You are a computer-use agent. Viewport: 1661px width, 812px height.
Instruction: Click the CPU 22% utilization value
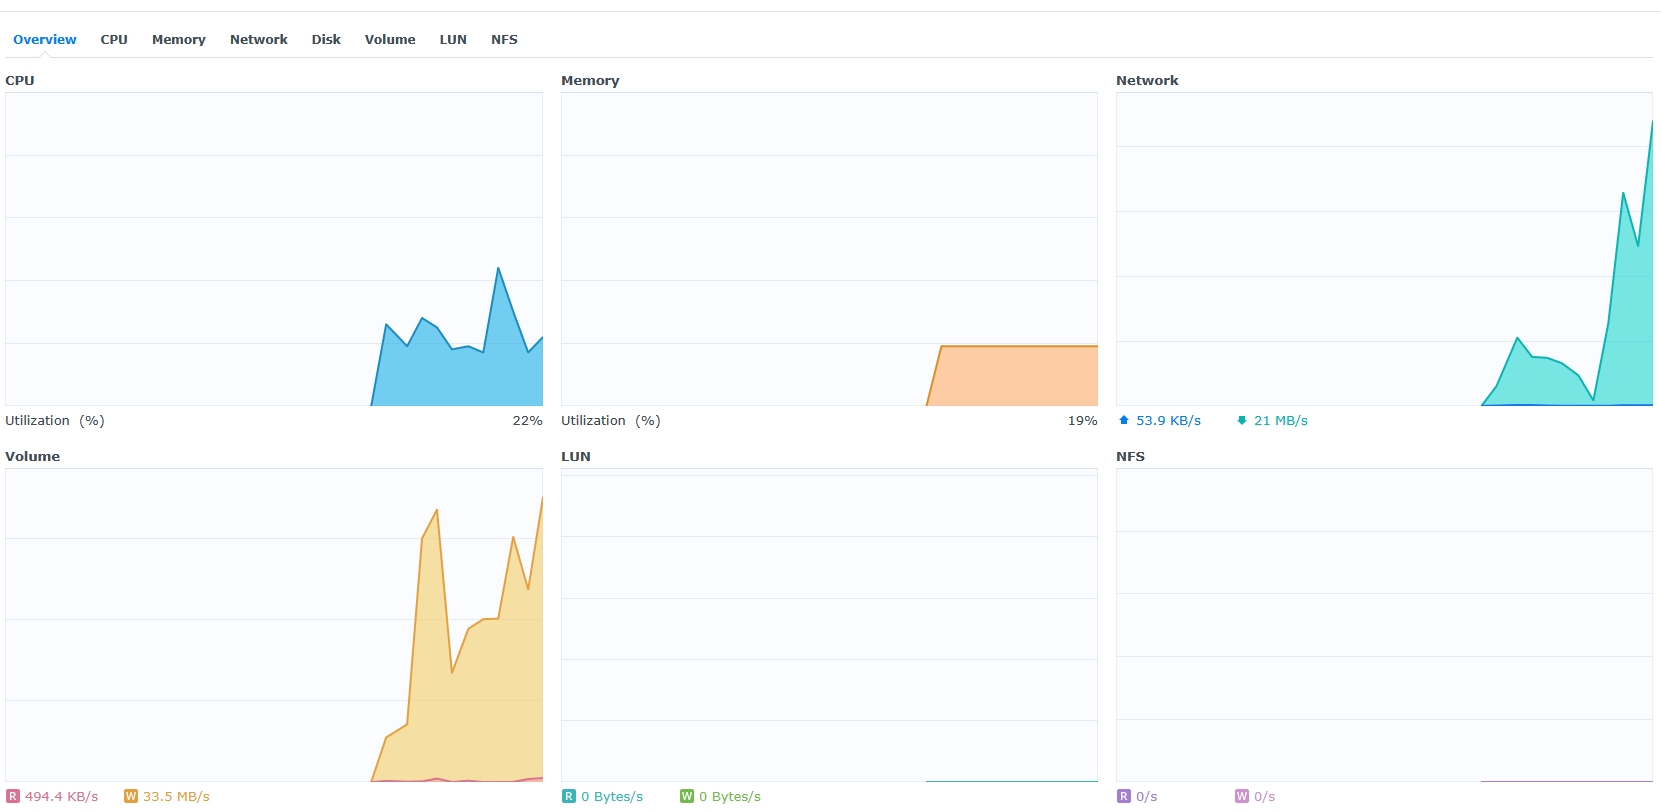point(527,421)
